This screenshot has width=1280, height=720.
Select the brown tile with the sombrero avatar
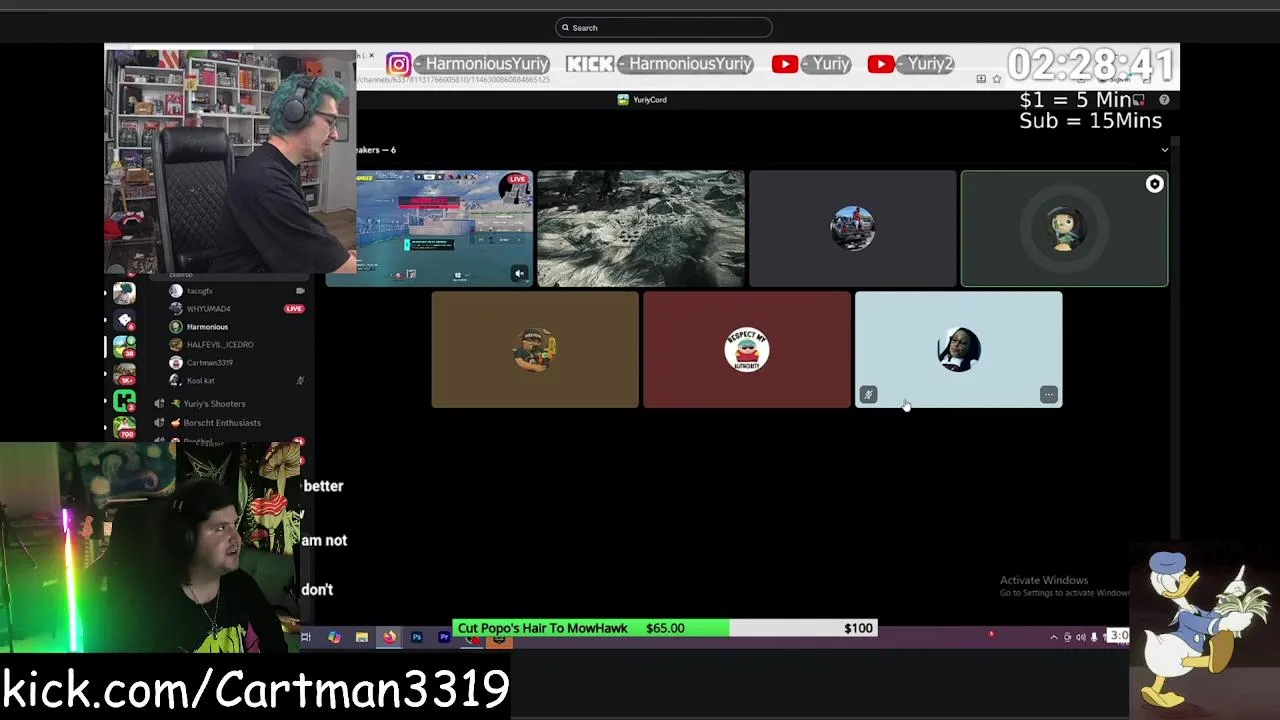point(535,350)
